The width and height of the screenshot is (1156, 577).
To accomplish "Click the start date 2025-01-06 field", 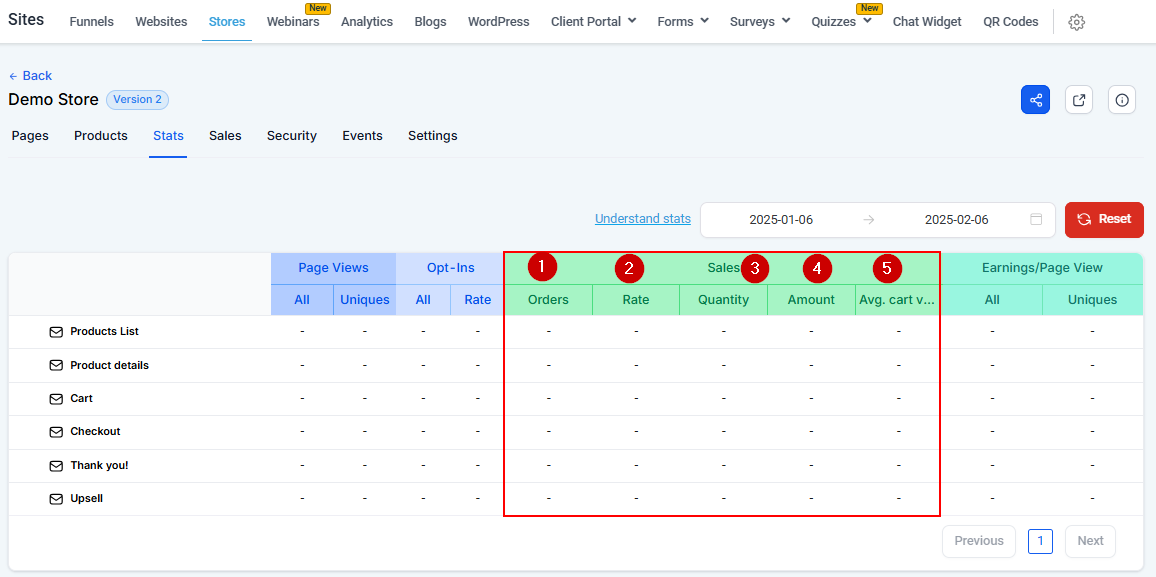I will 781,220.
